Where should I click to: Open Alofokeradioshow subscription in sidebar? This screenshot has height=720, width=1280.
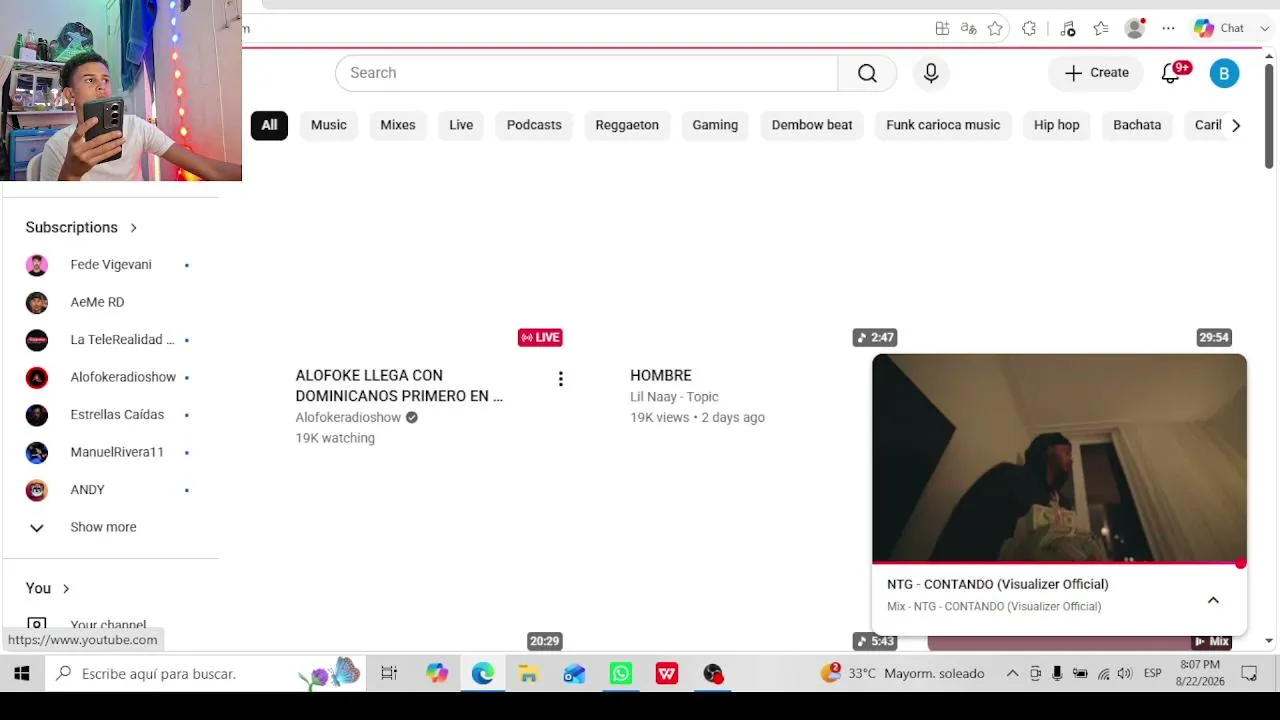[x=108, y=377]
